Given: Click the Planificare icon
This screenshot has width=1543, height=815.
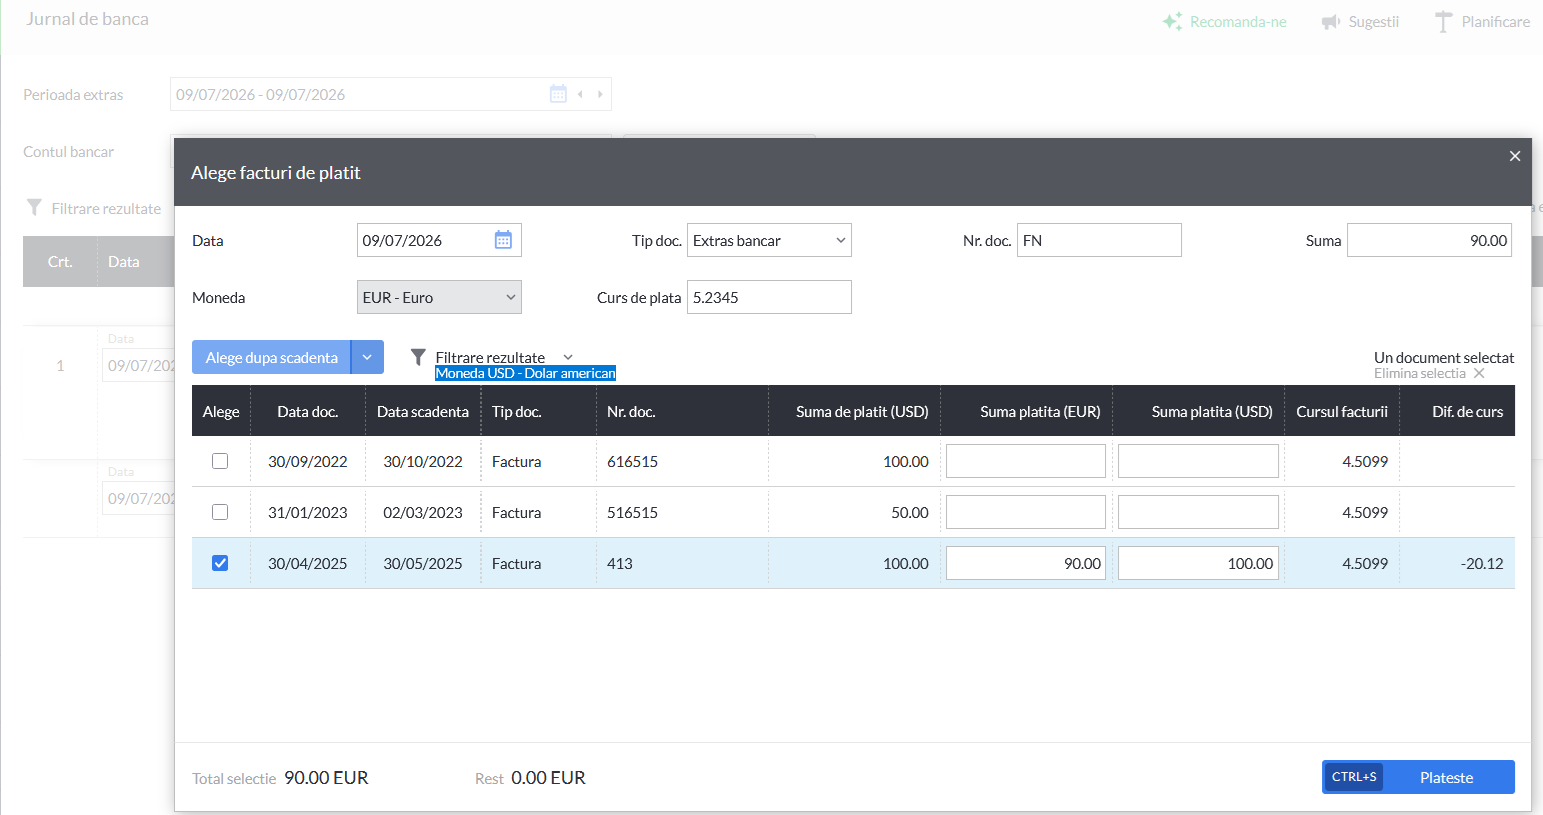Looking at the screenshot, I should pyautogui.click(x=1443, y=21).
